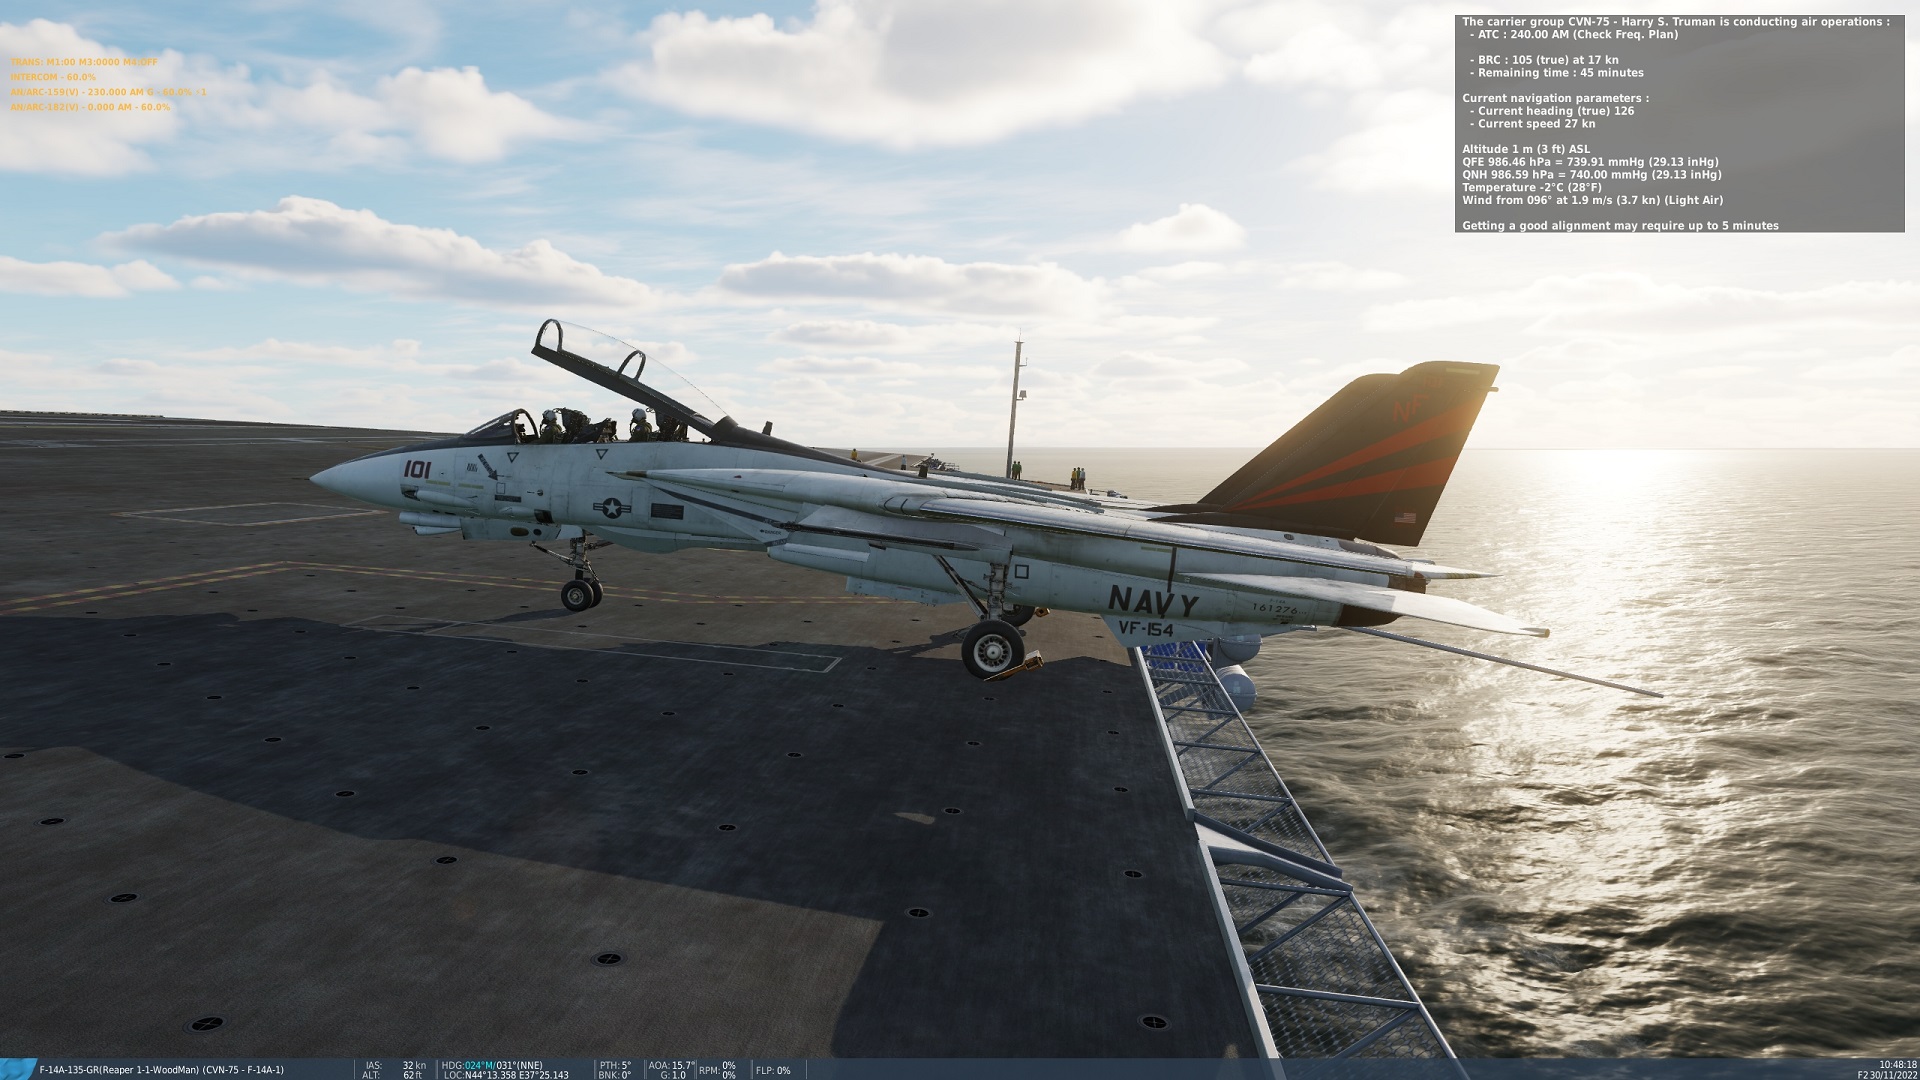Click the 'F2 30/11/2022' view and date text
The width and height of the screenshot is (1920, 1080).
pyautogui.click(x=1887, y=1075)
